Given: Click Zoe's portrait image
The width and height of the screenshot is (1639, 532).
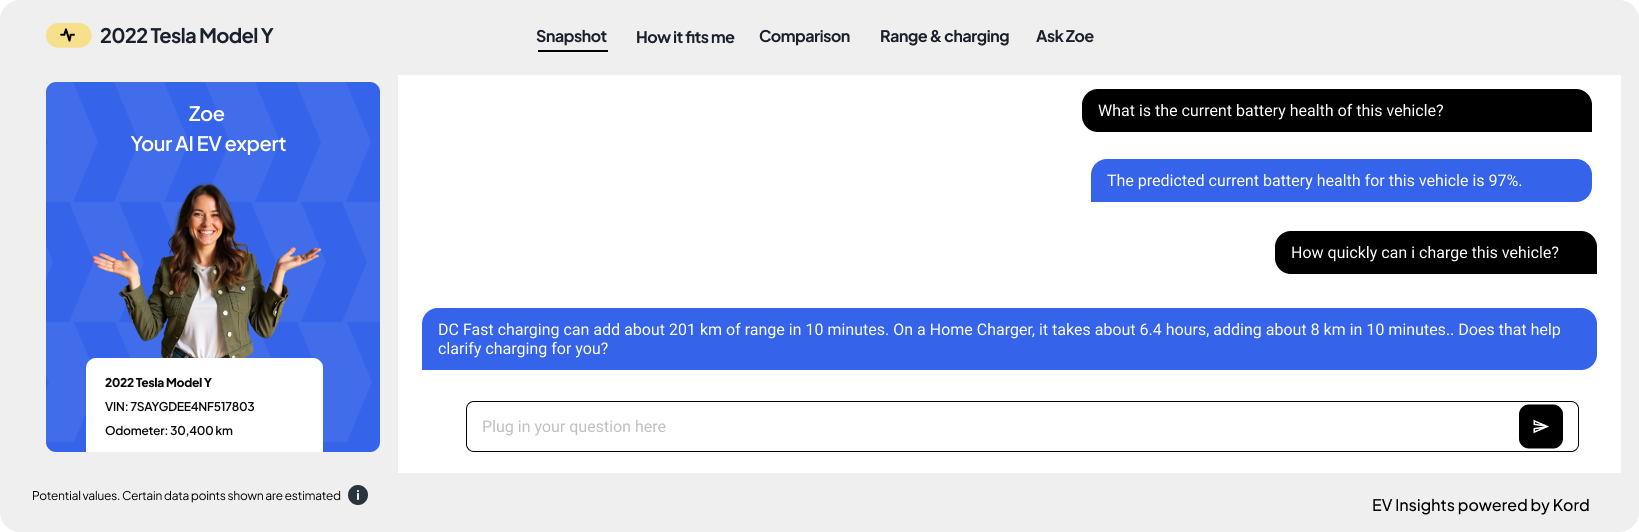Looking at the screenshot, I should pos(207,270).
